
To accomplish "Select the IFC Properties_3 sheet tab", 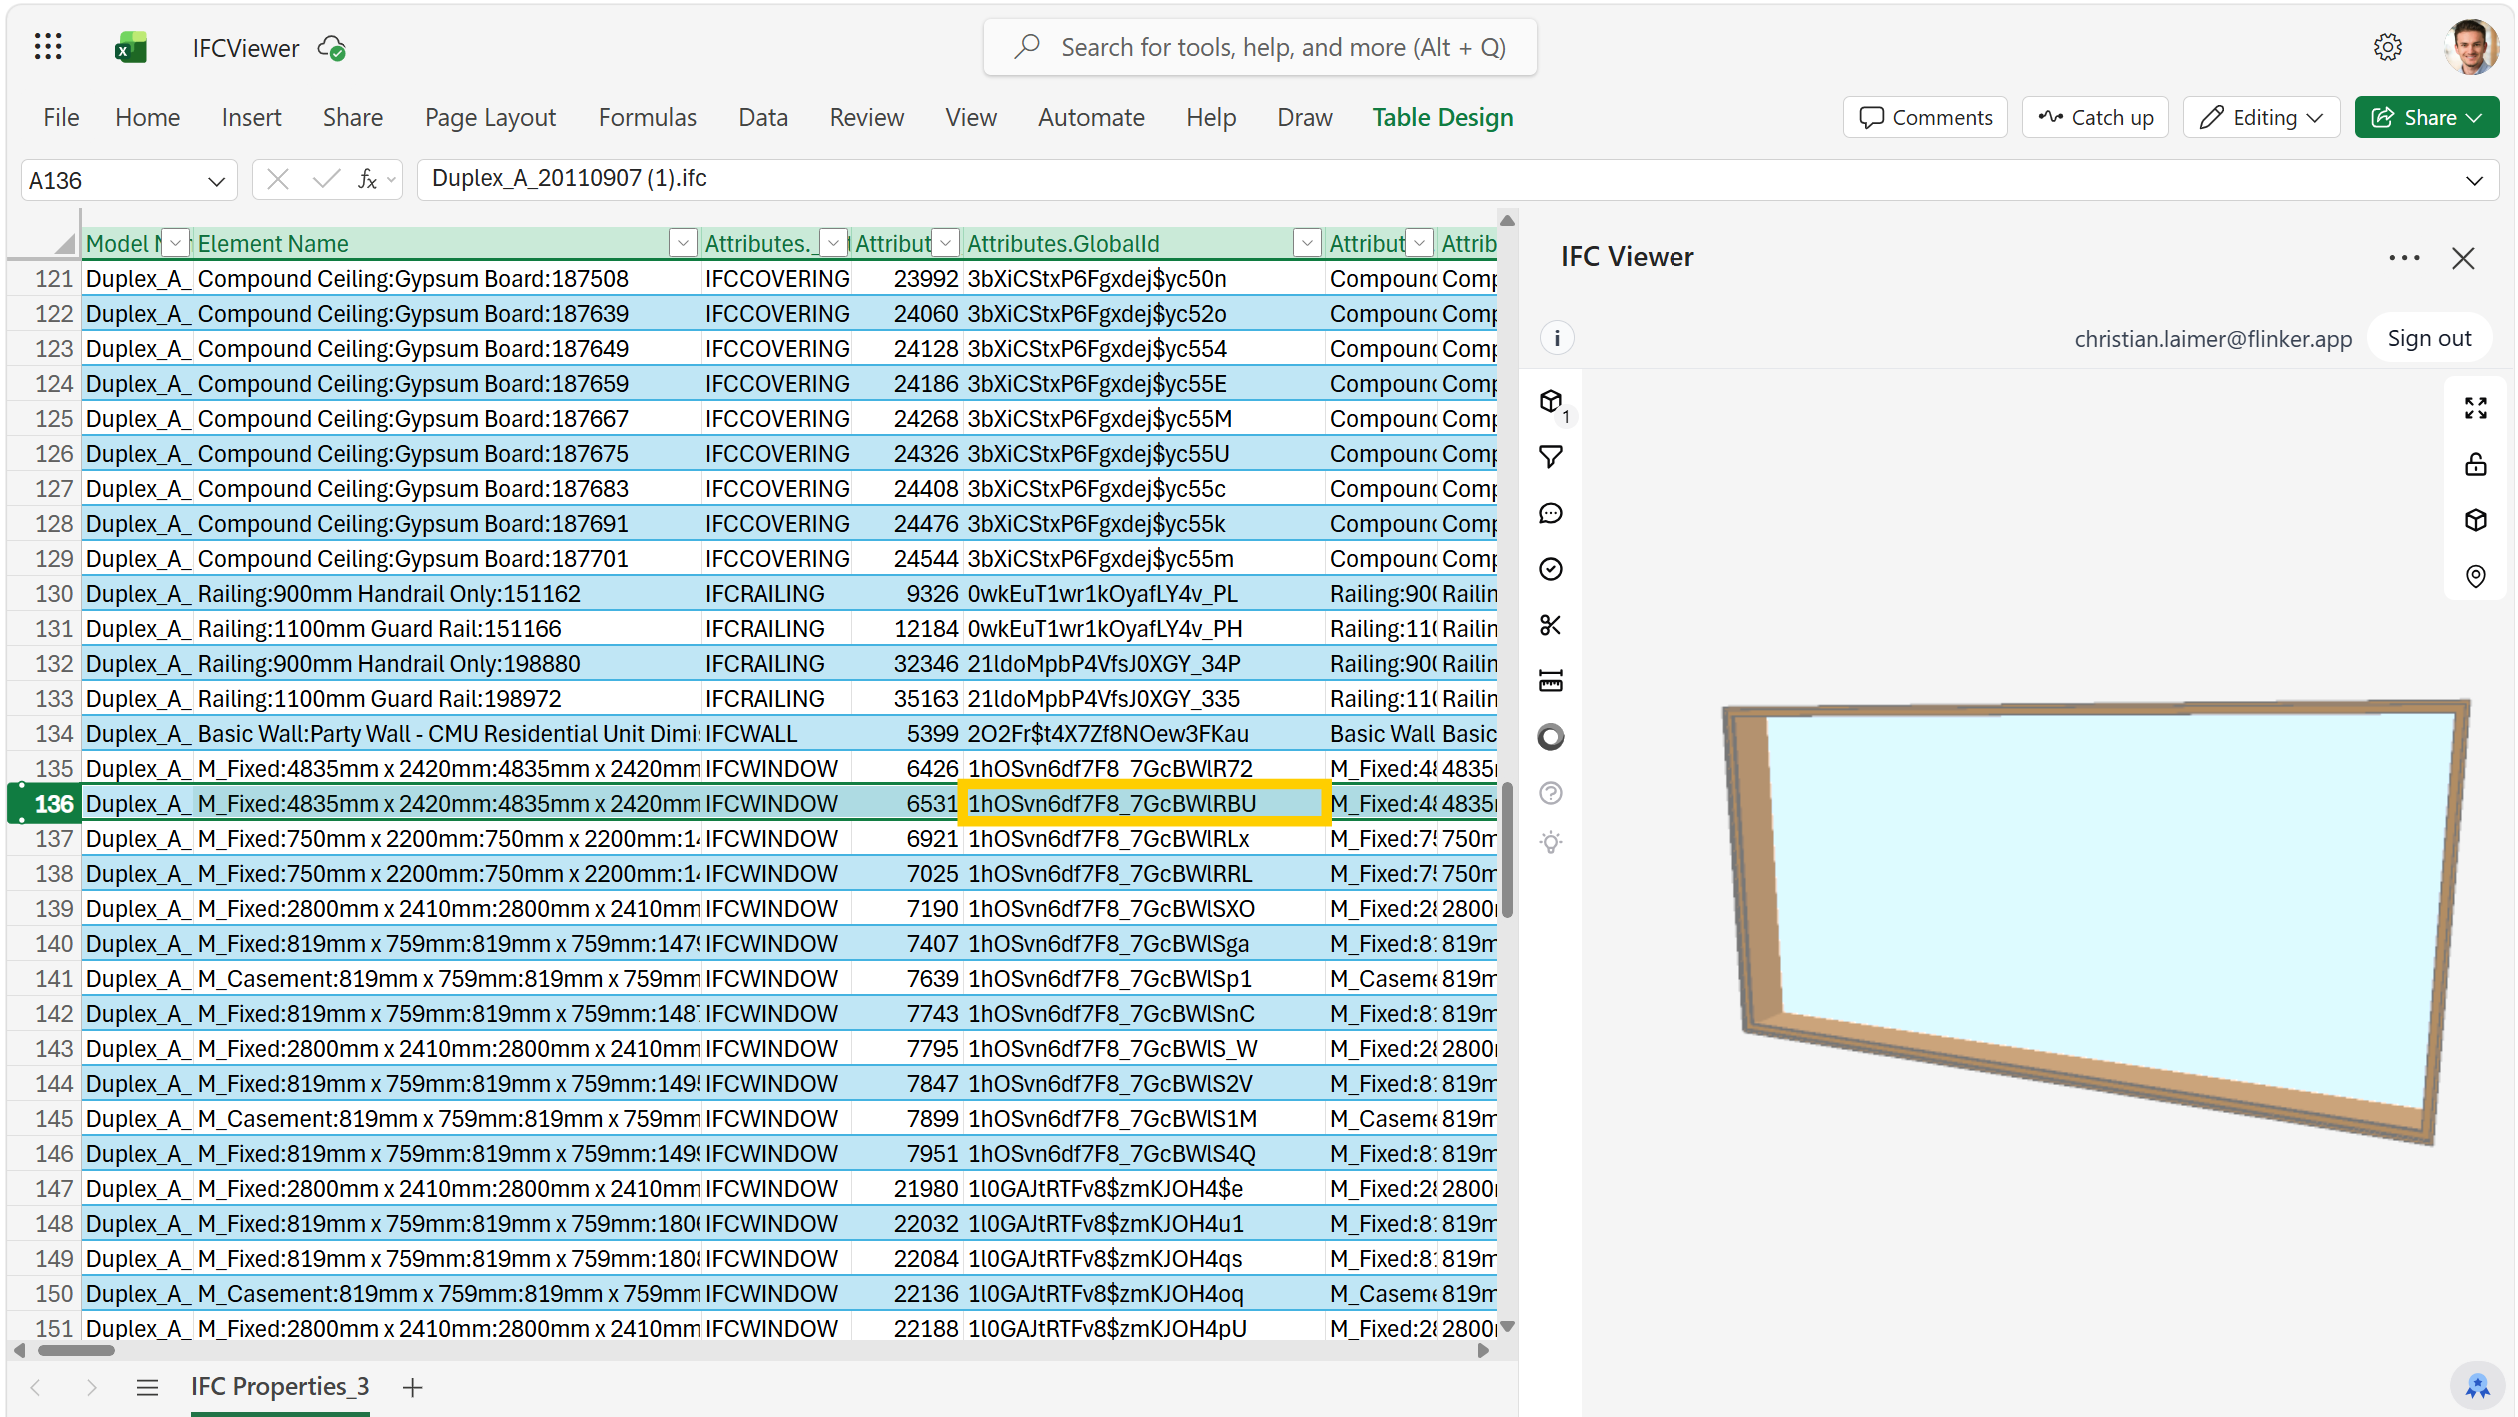I will tap(279, 1386).
